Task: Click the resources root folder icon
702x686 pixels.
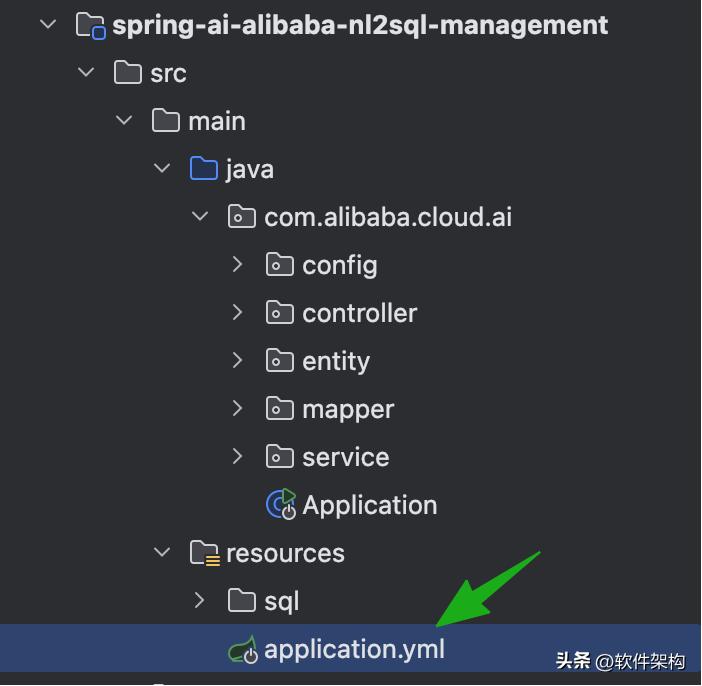Action: point(204,553)
